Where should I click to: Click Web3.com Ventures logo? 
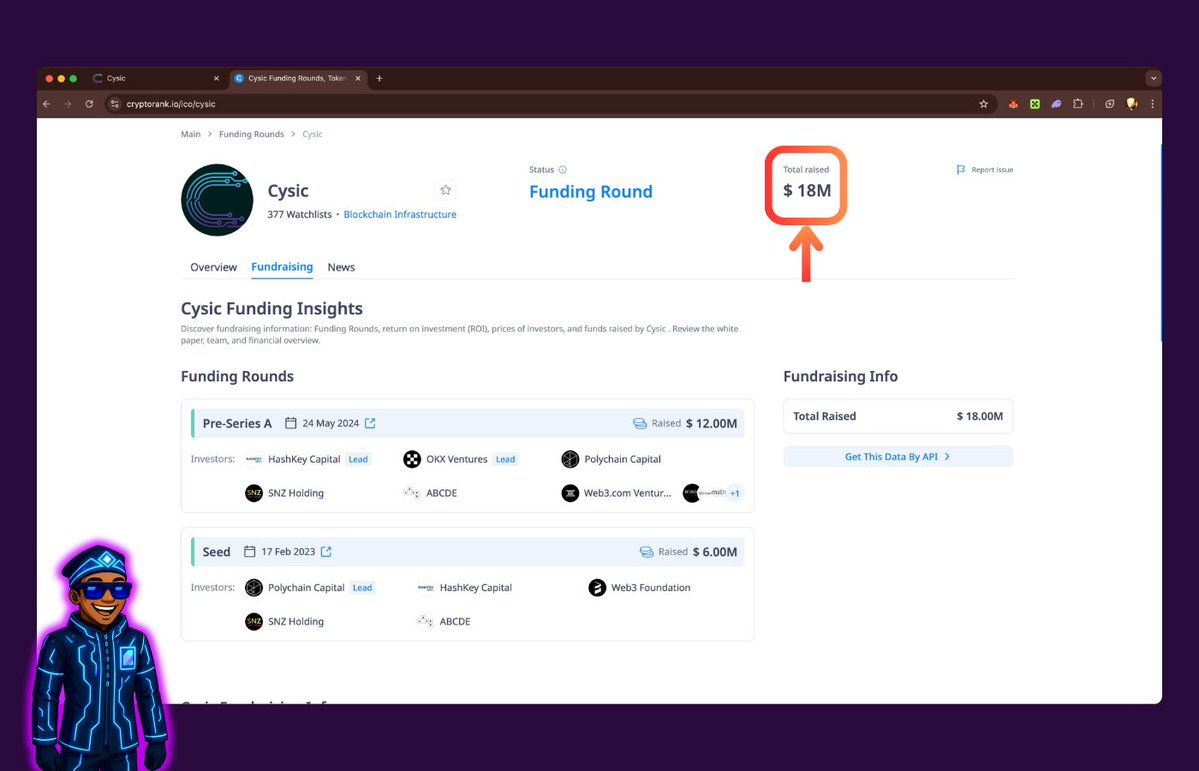point(570,493)
